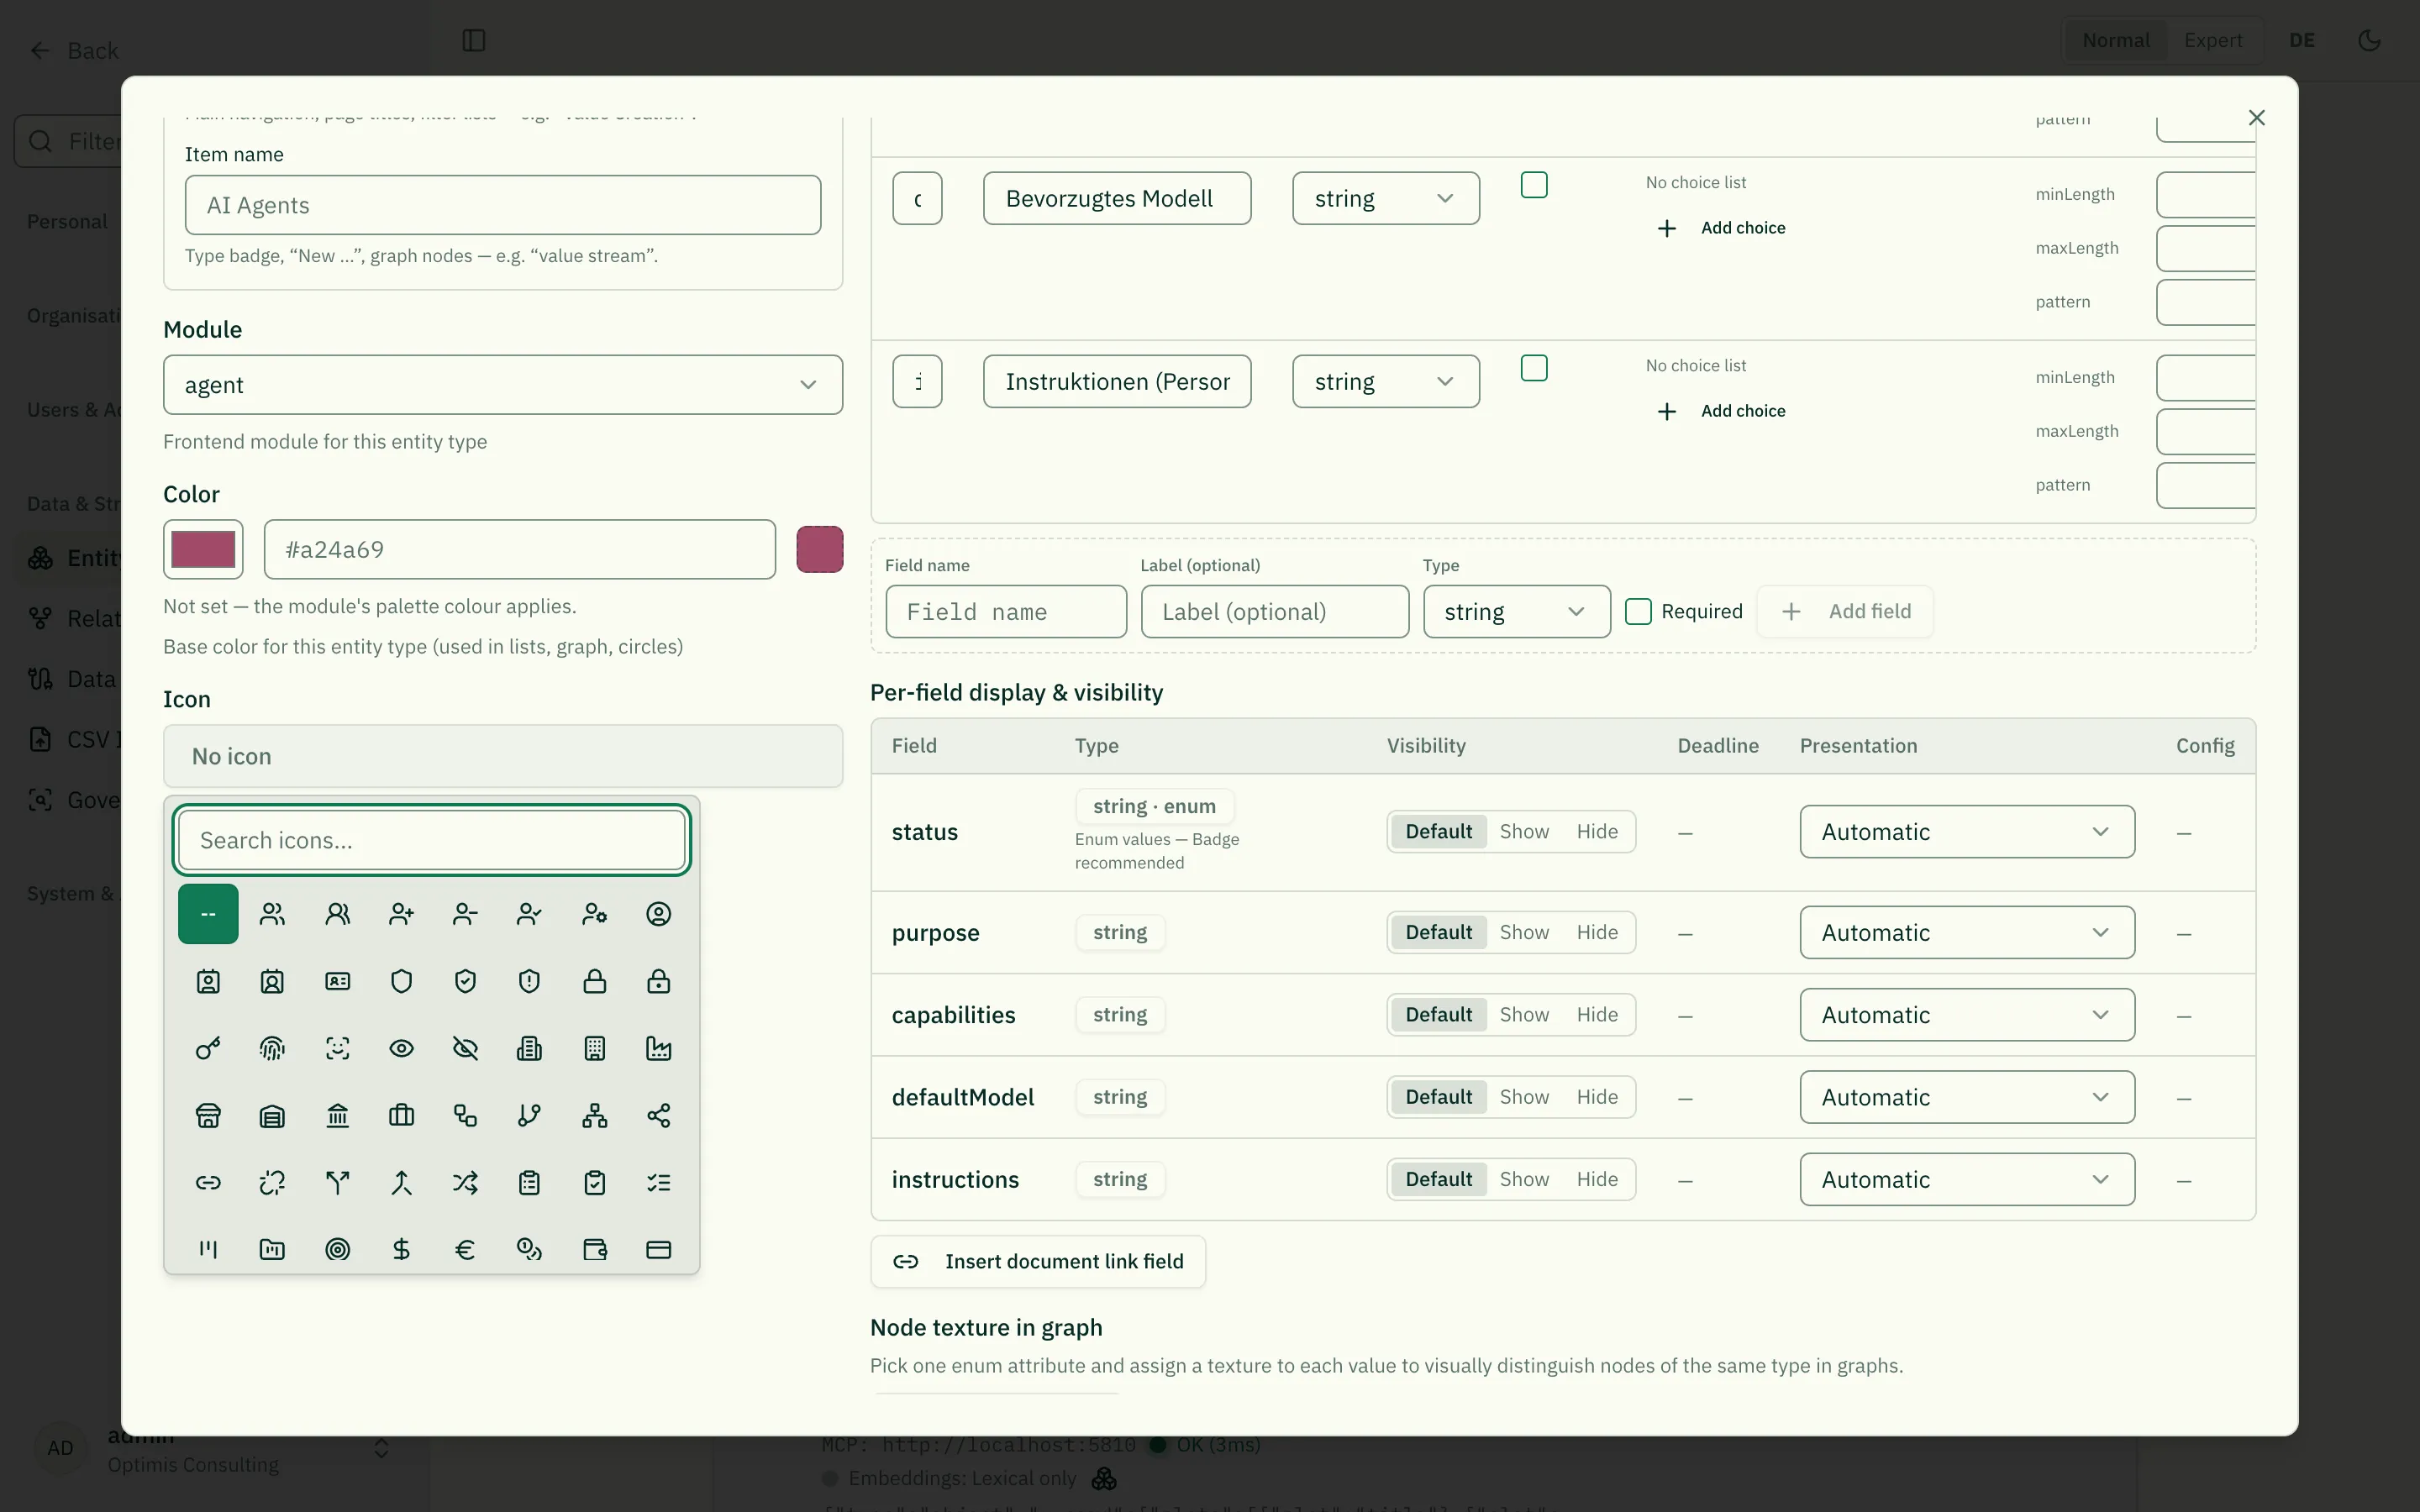The width and height of the screenshot is (2420, 1512).
Task: Switch language to DE
Action: point(2301,40)
